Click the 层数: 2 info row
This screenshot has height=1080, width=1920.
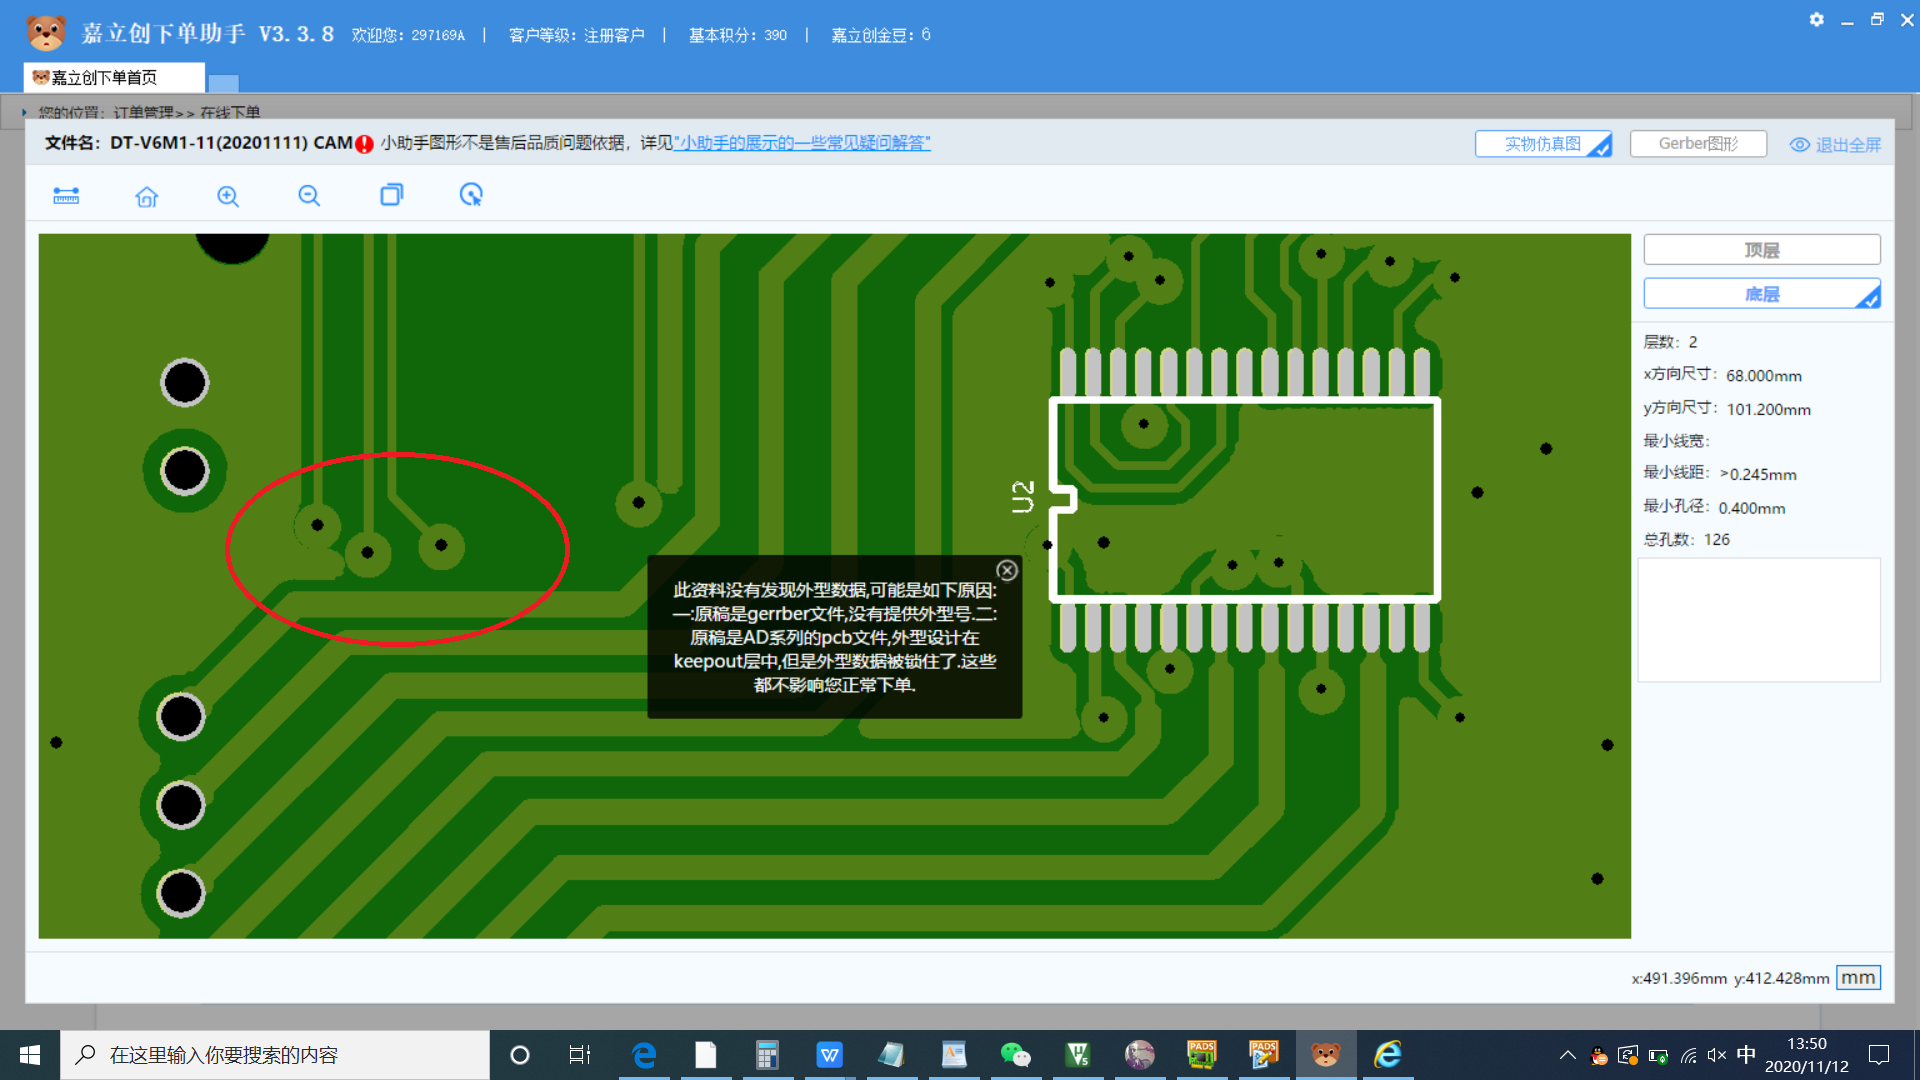(x=1670, y=342)
